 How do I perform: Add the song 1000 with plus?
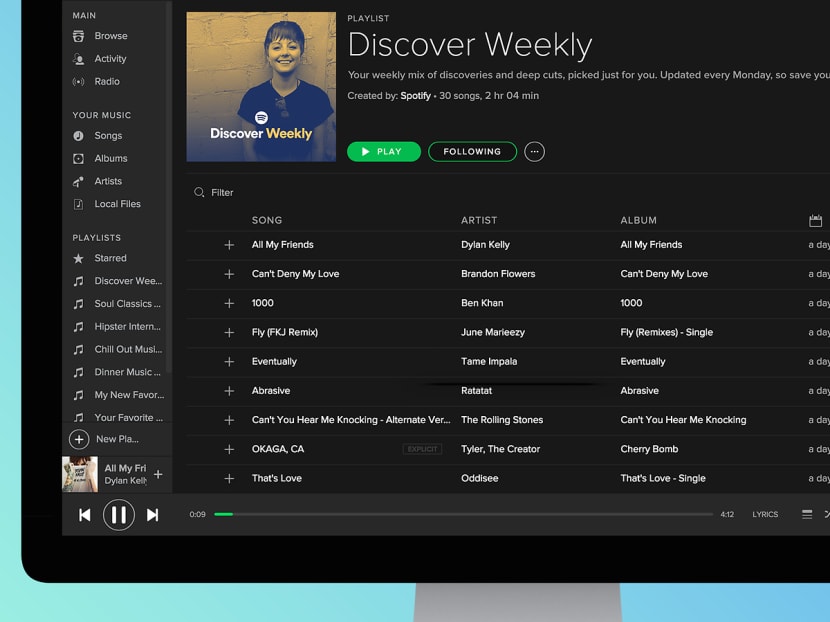click(229, 303)
